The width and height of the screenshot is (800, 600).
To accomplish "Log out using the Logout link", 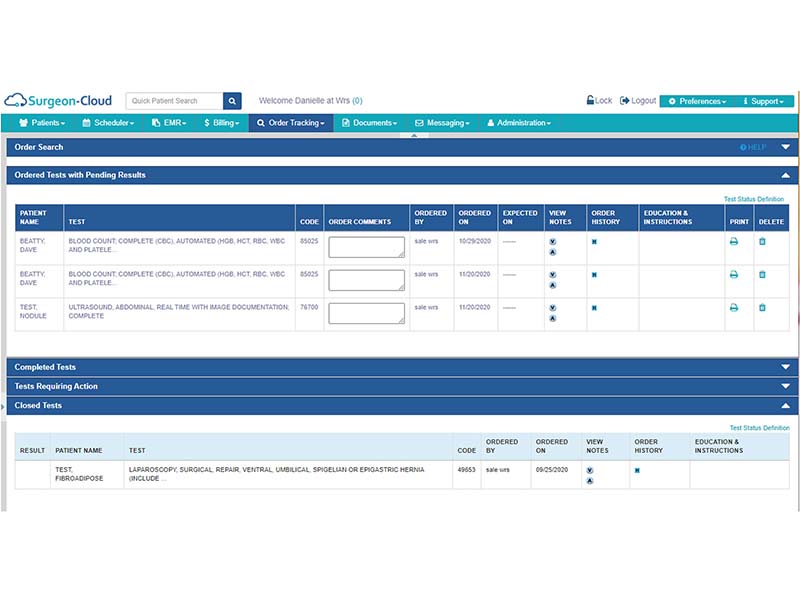I will (638, 101).
